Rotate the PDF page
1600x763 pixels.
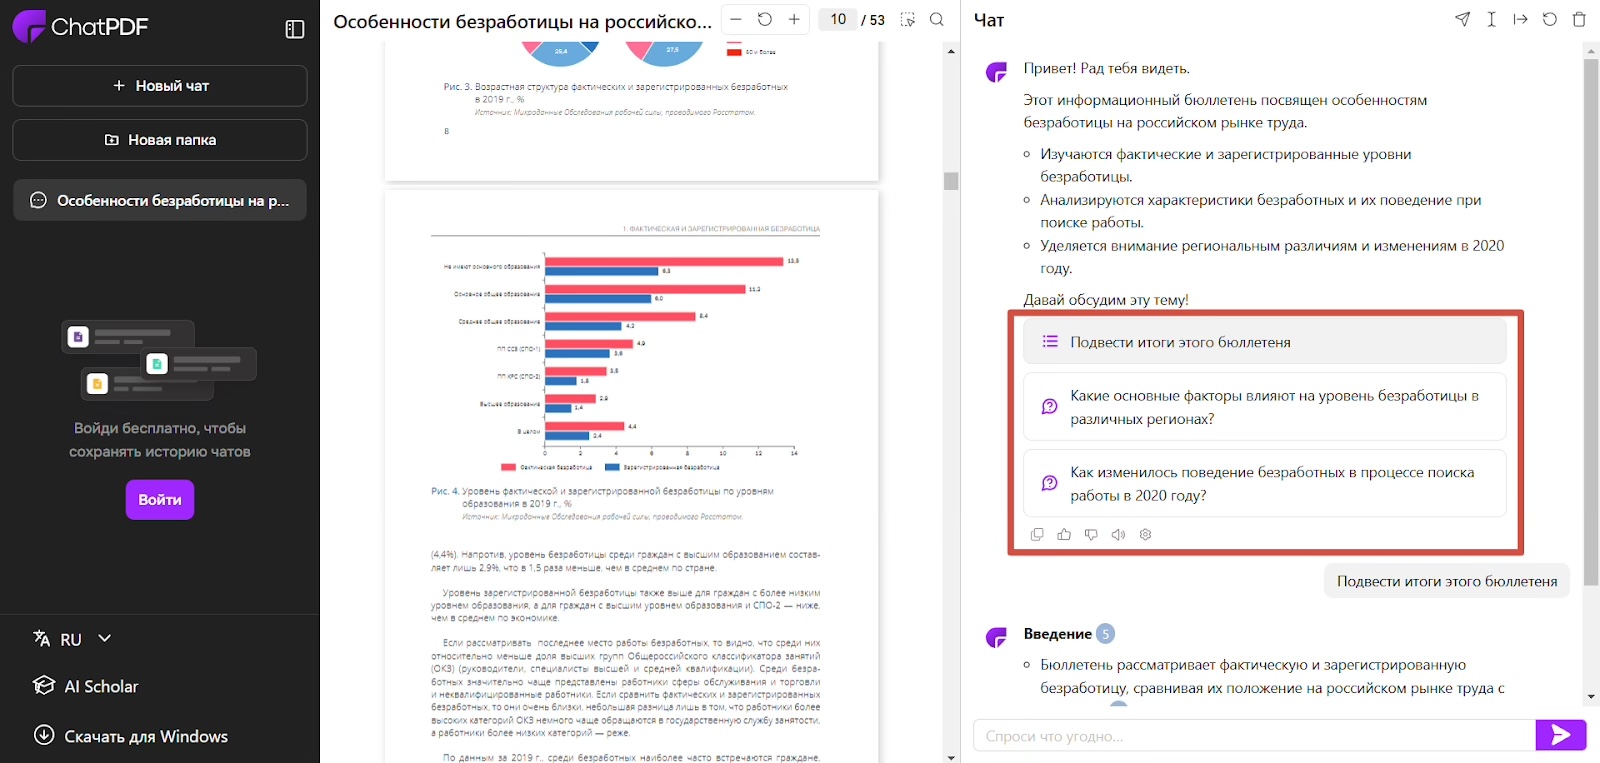point(765,19)
